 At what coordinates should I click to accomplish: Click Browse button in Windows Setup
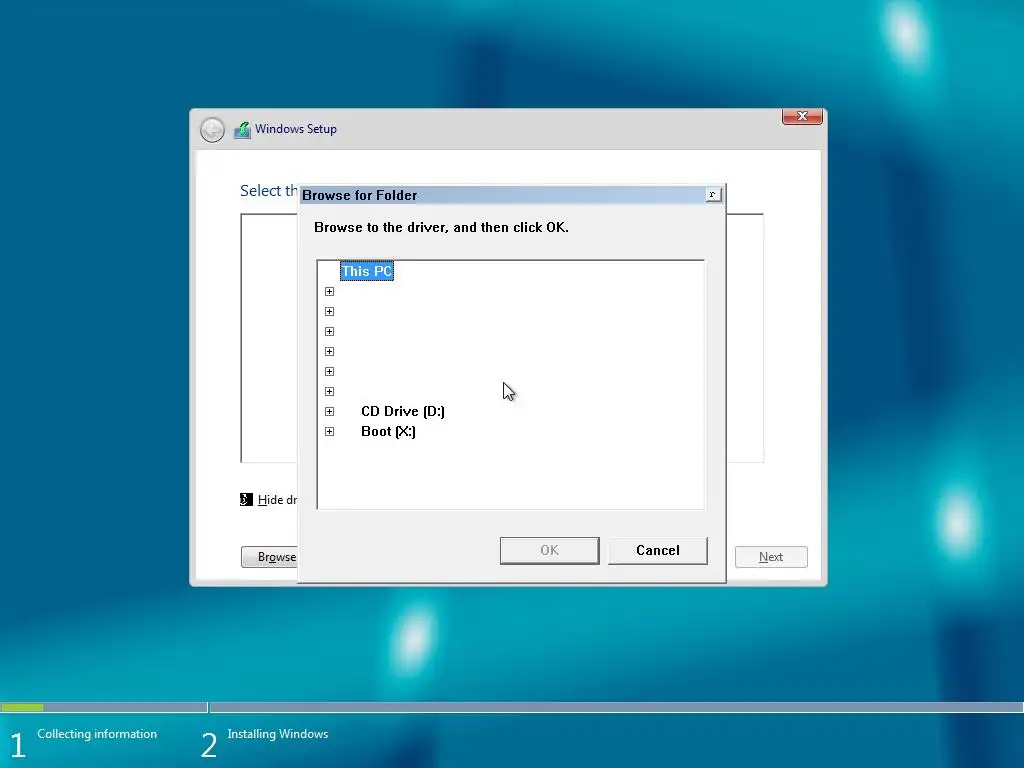(270, 557)
